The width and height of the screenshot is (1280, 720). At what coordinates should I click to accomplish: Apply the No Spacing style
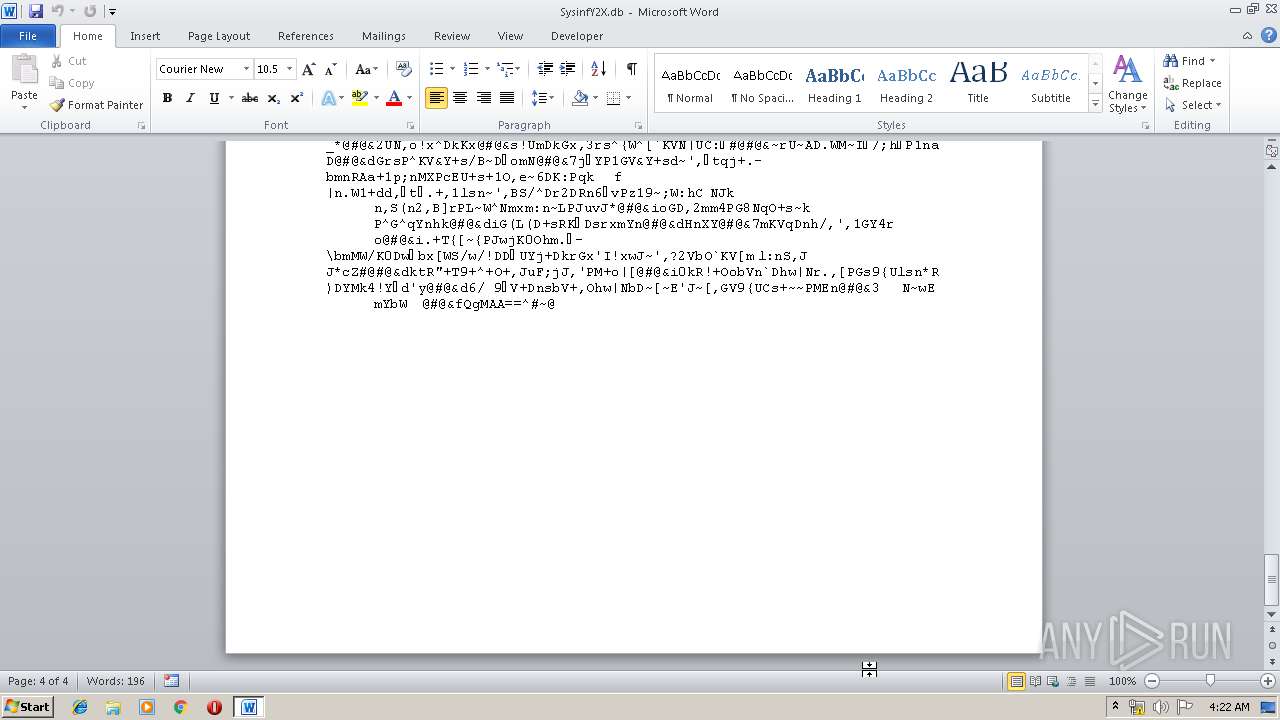[762, 84]
